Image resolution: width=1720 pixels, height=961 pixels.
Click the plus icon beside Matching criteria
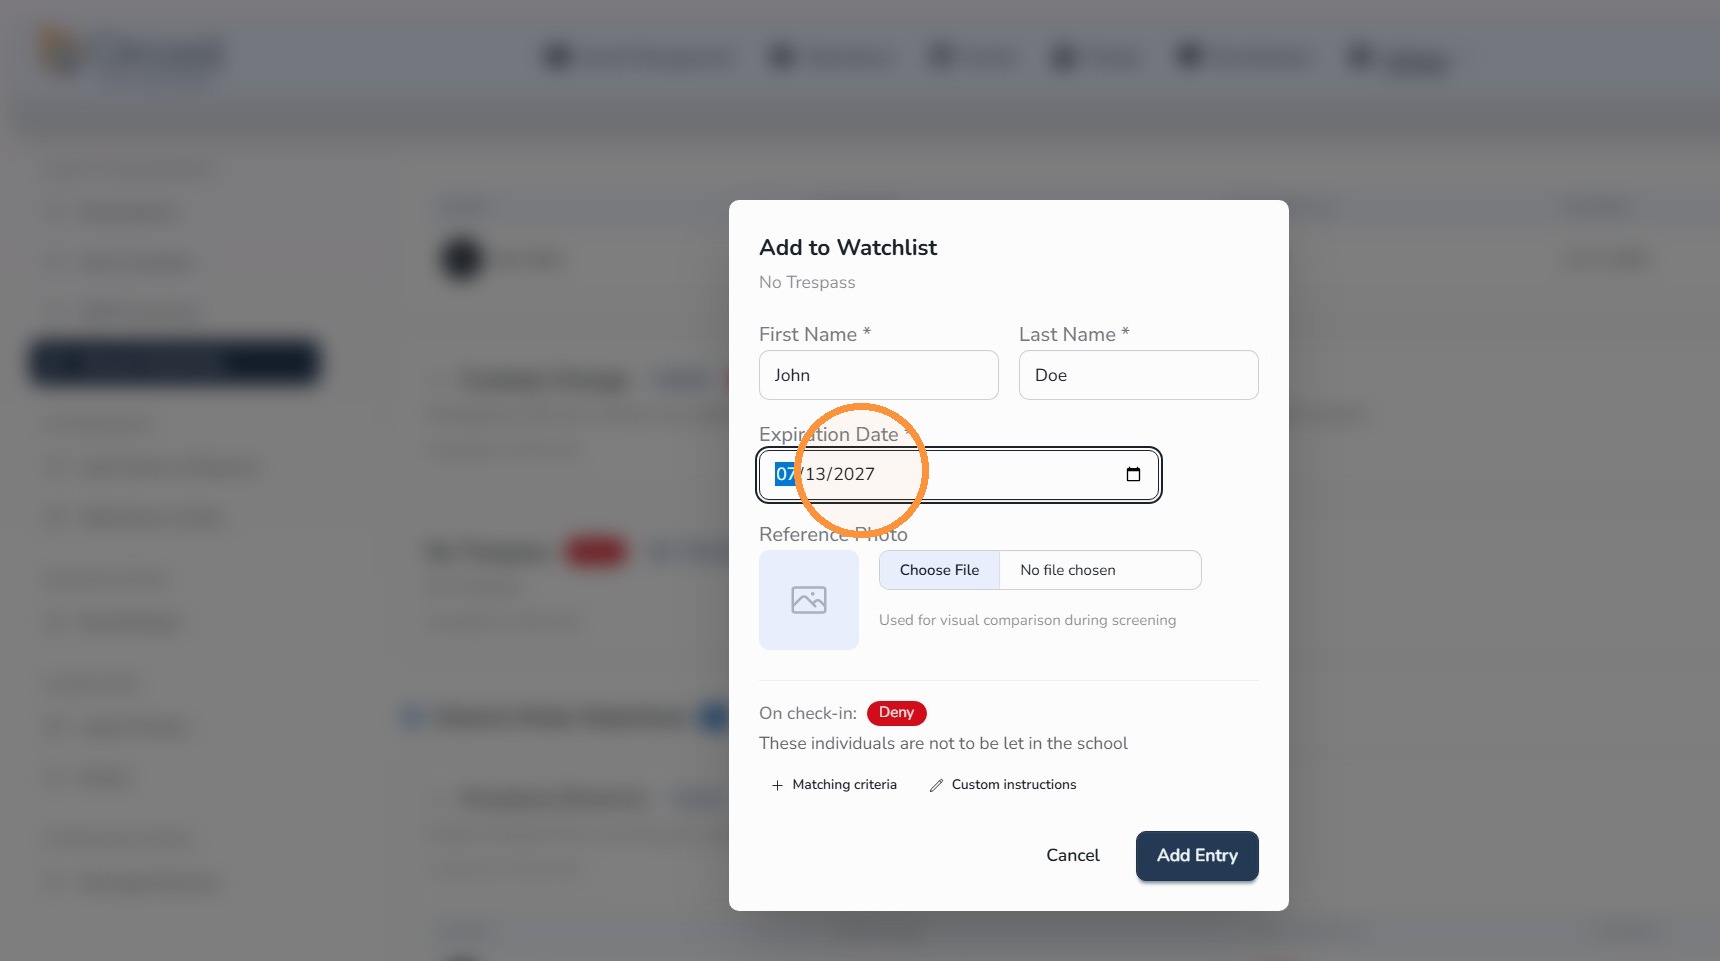[777, 785]
